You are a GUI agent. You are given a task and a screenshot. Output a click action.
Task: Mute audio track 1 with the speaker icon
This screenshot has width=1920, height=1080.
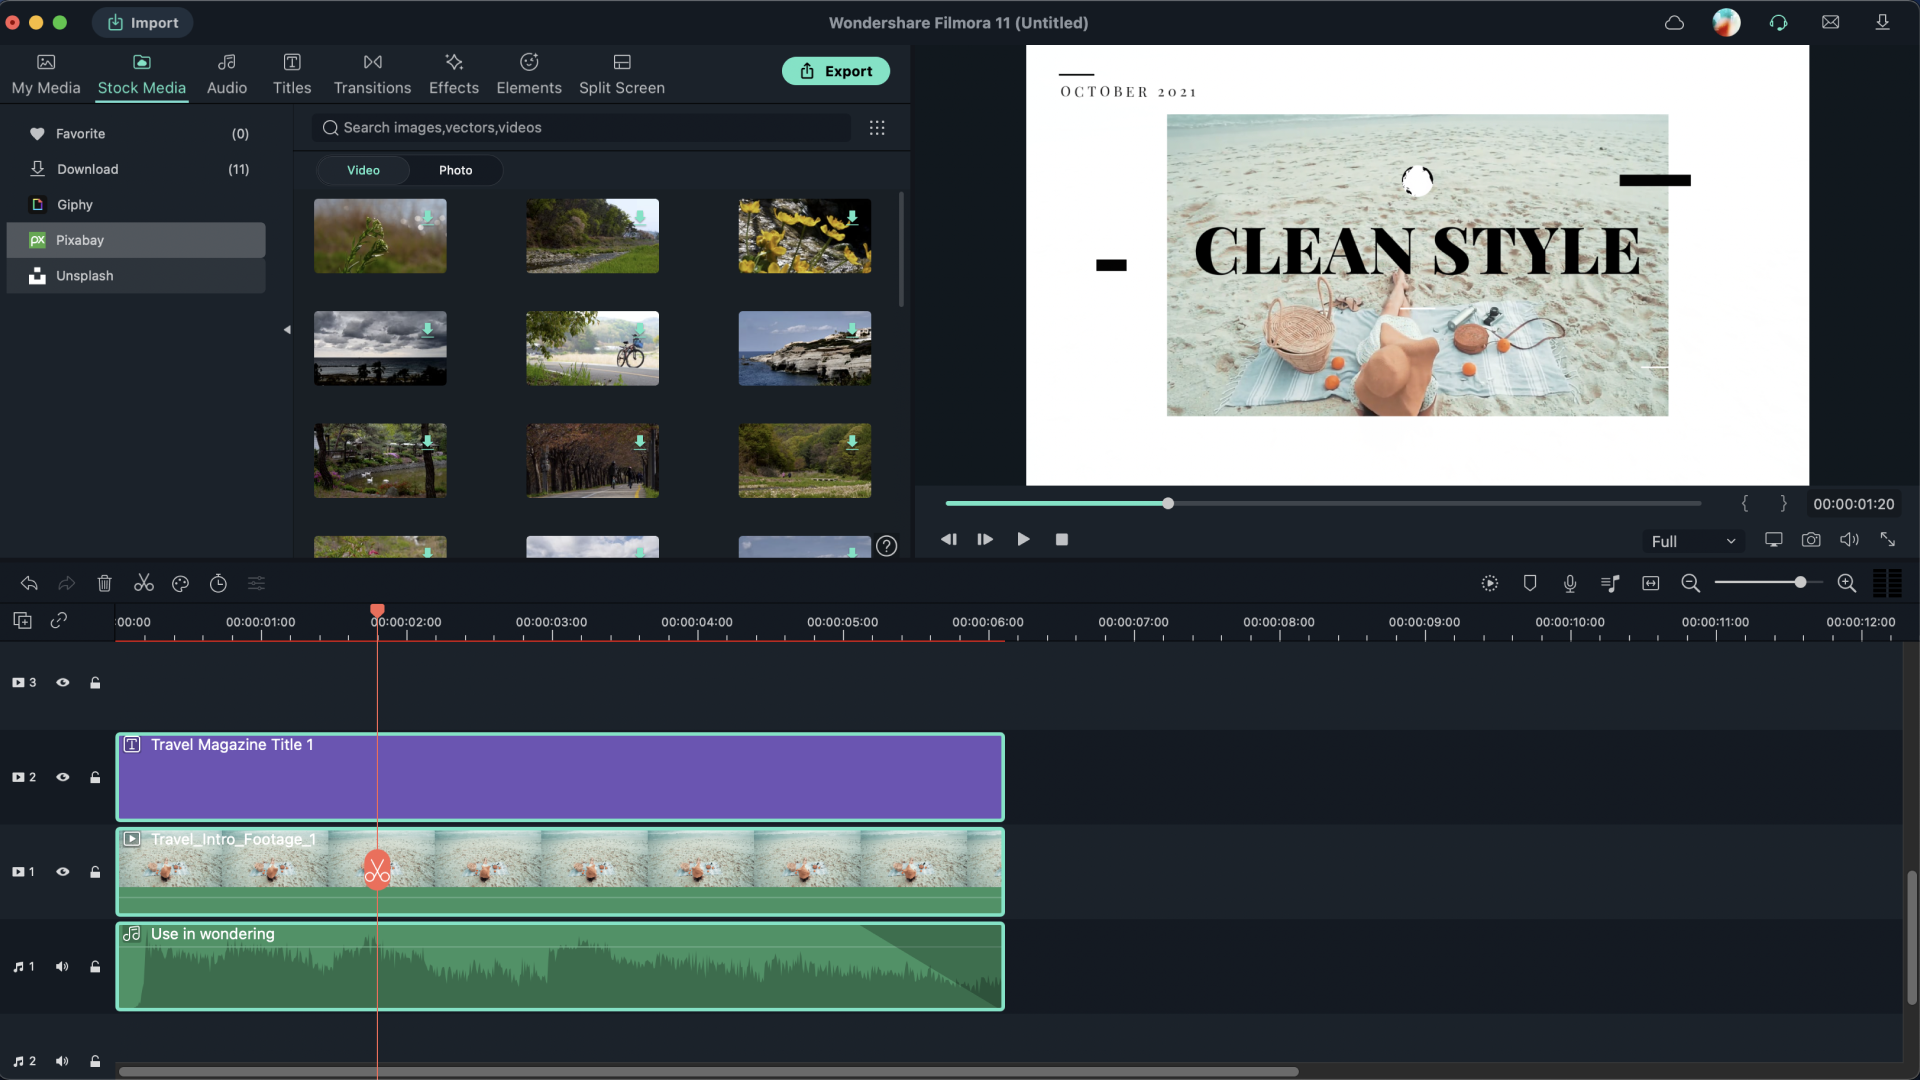[63, 967]
